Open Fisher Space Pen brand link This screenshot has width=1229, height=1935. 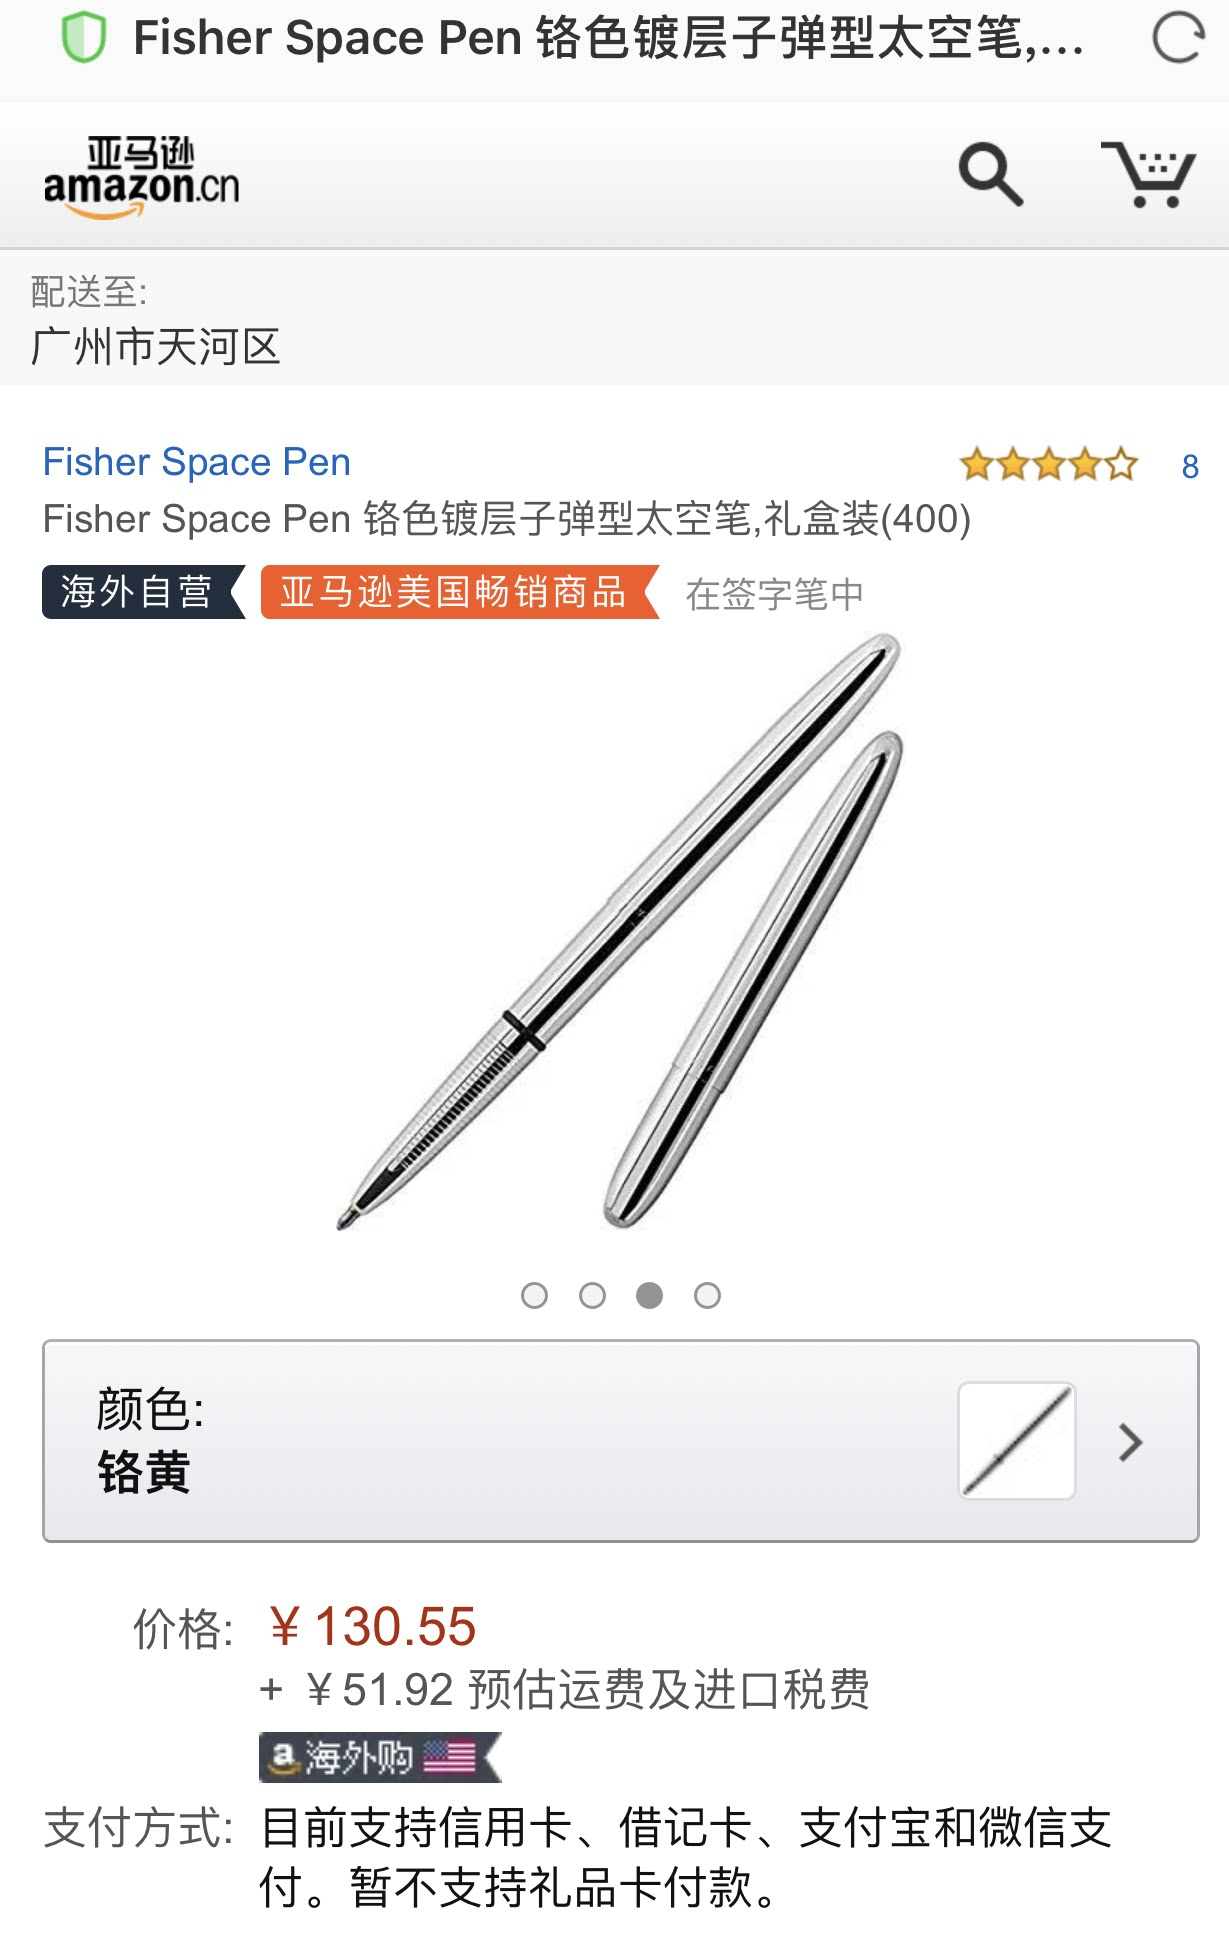point(197,462)
